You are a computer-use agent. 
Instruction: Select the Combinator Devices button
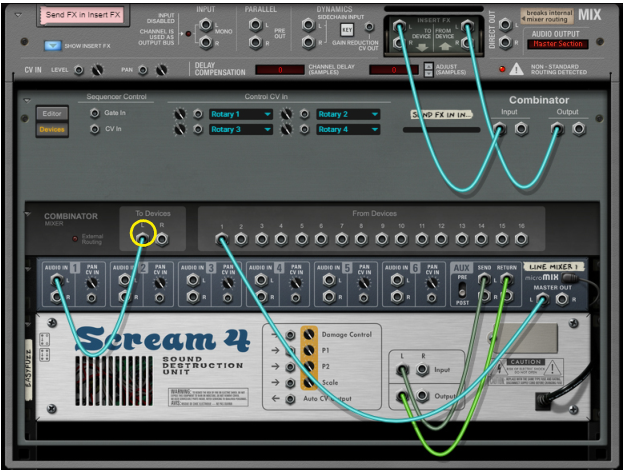pos(52,129)
